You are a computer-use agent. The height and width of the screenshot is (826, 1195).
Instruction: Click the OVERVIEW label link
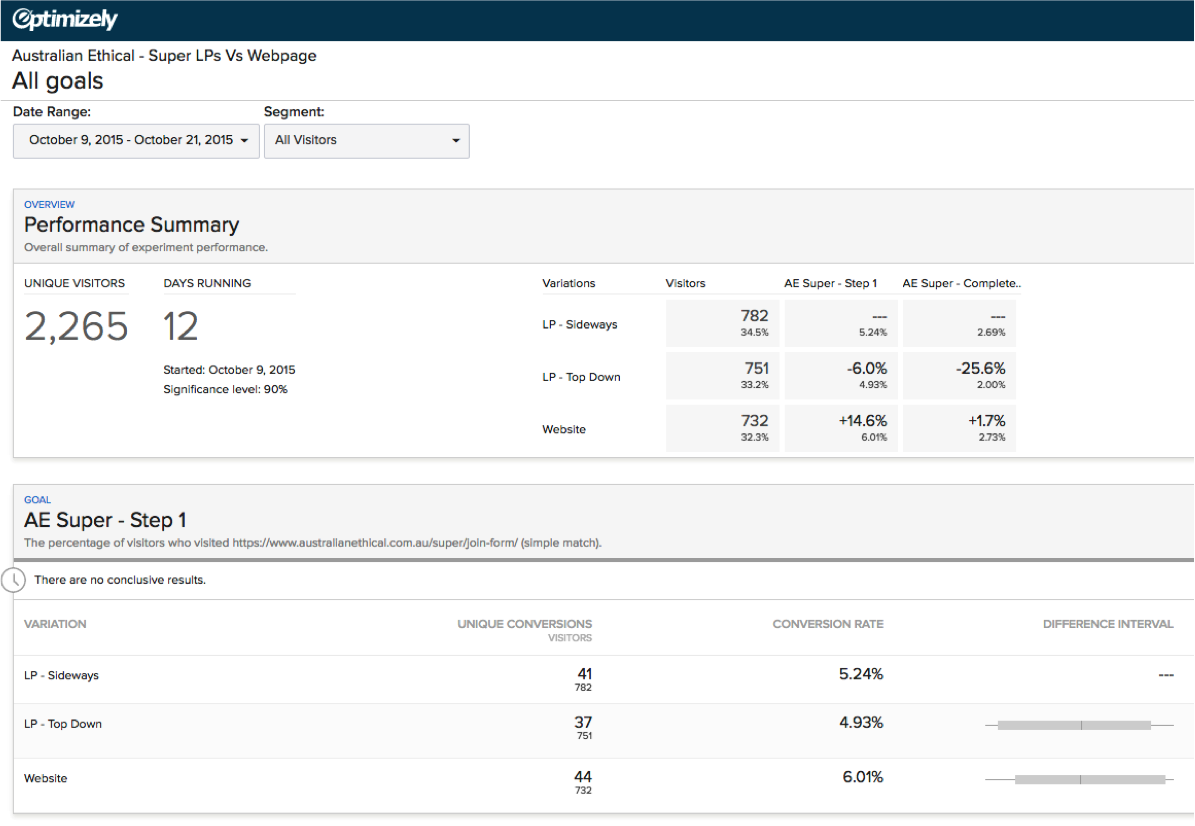(x=50, y=204)
